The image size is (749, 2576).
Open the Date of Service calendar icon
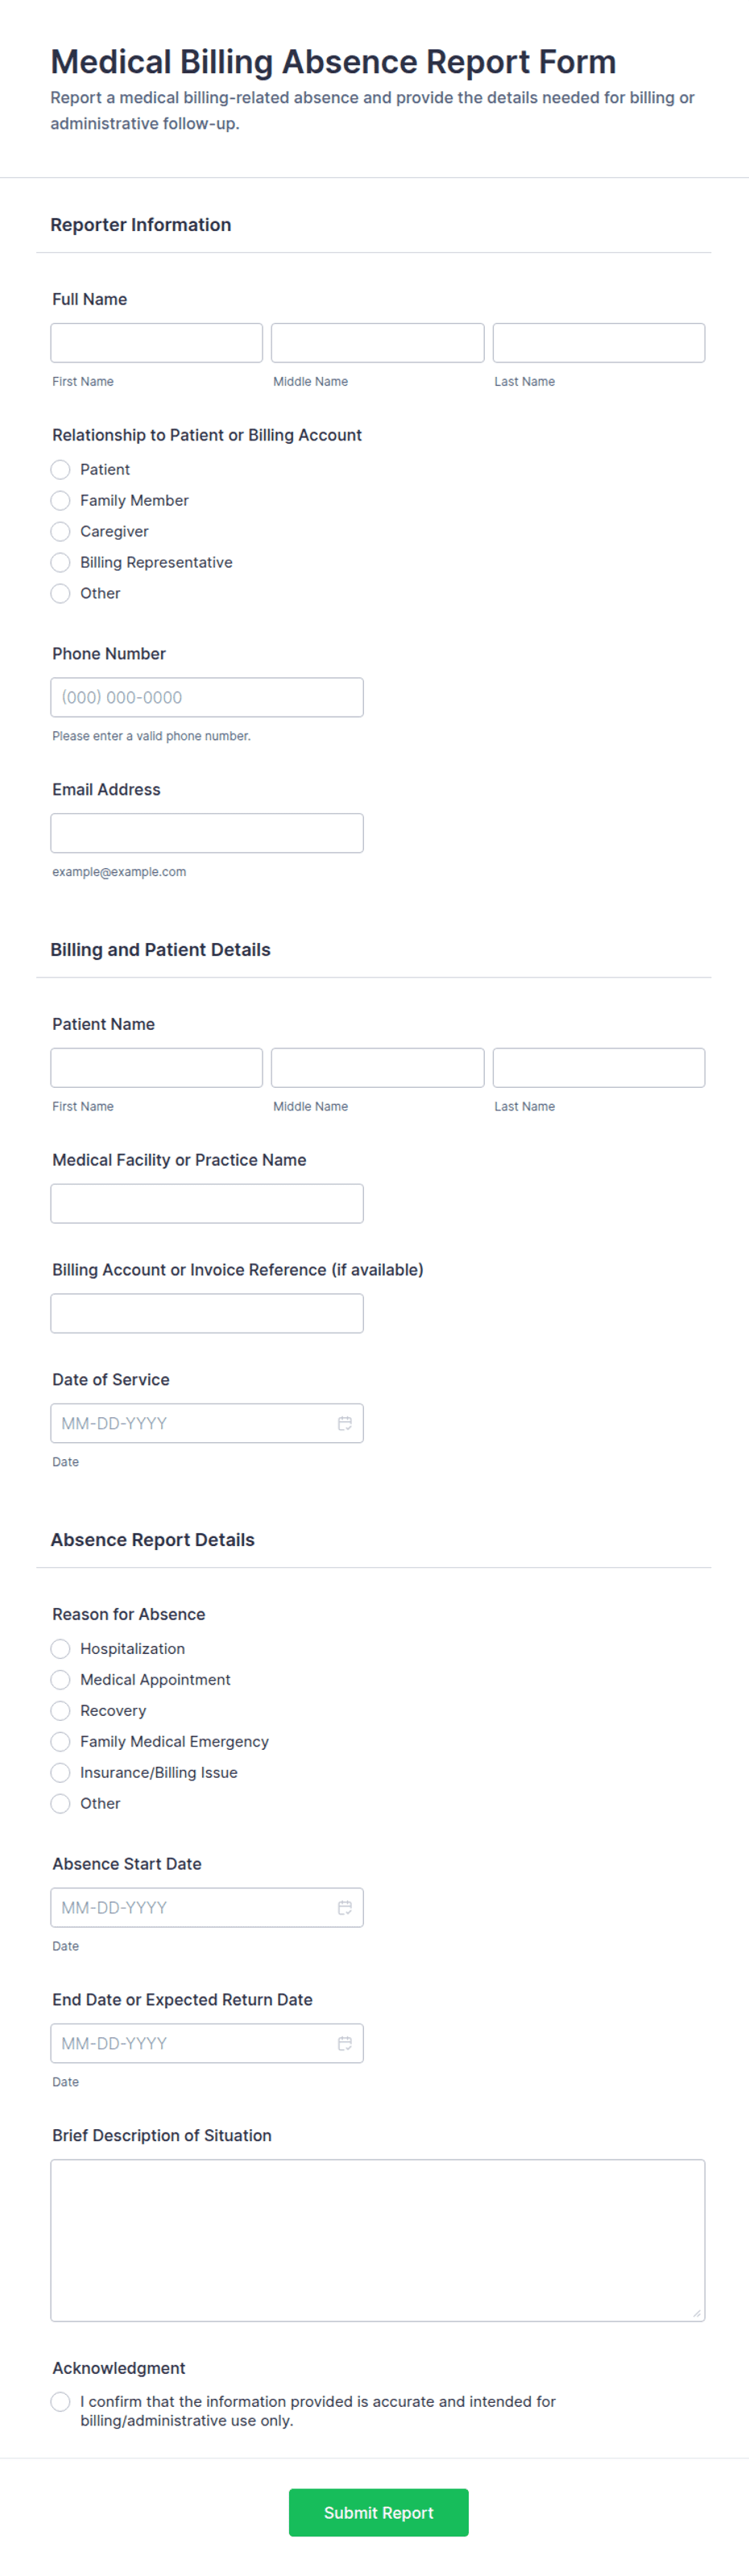[344, 1423]
